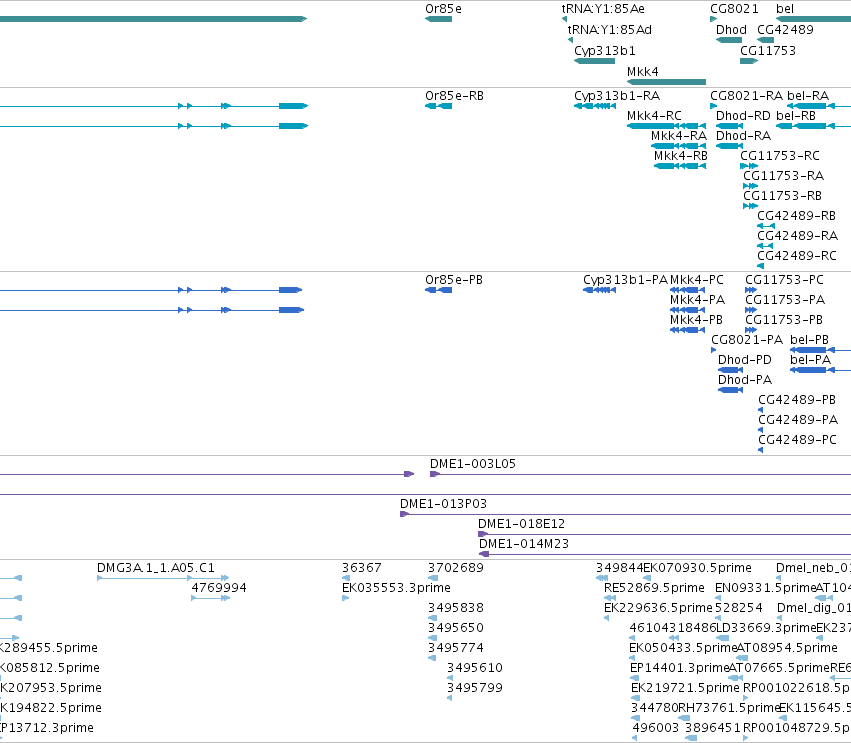Viewport: 851px width, 743px height.
Task: Click the 3495650 feature label
Action: pos(455,628)
